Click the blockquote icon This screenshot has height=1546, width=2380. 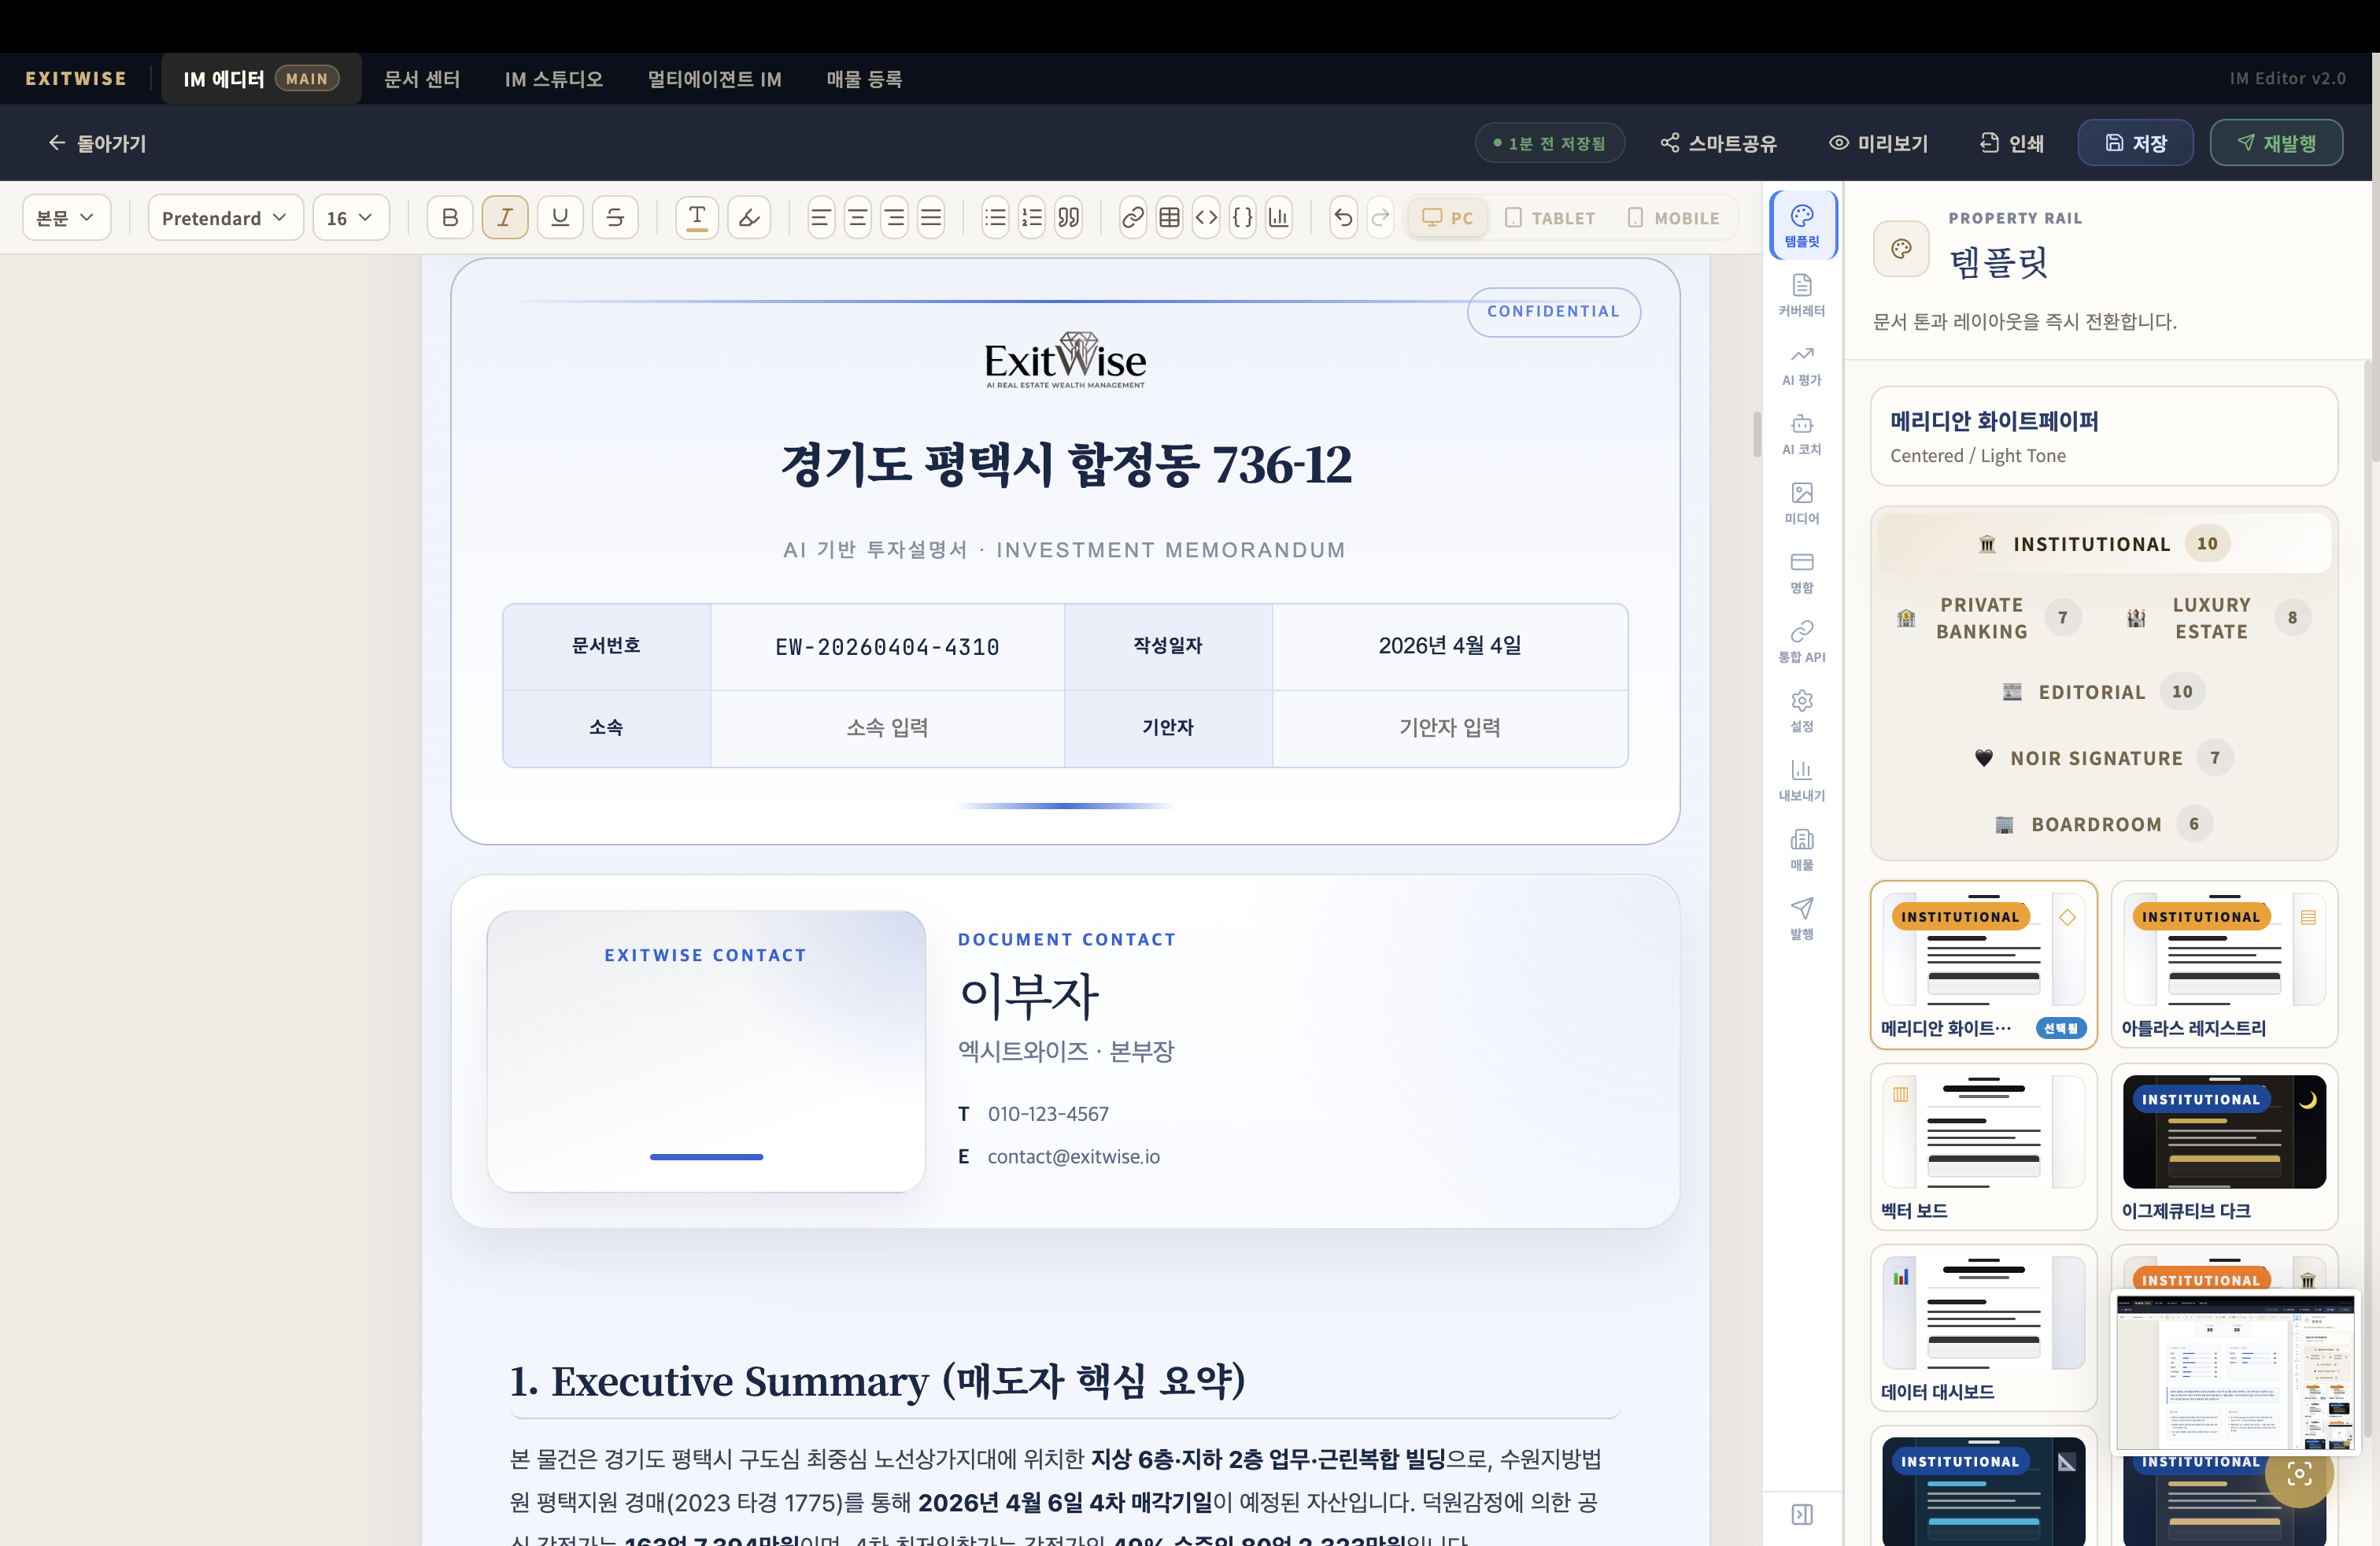1068,218
